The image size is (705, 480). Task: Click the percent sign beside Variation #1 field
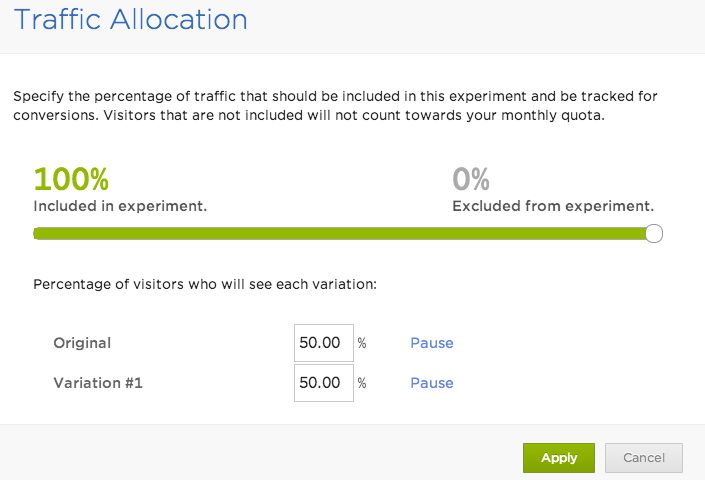(x=362, y=383)
